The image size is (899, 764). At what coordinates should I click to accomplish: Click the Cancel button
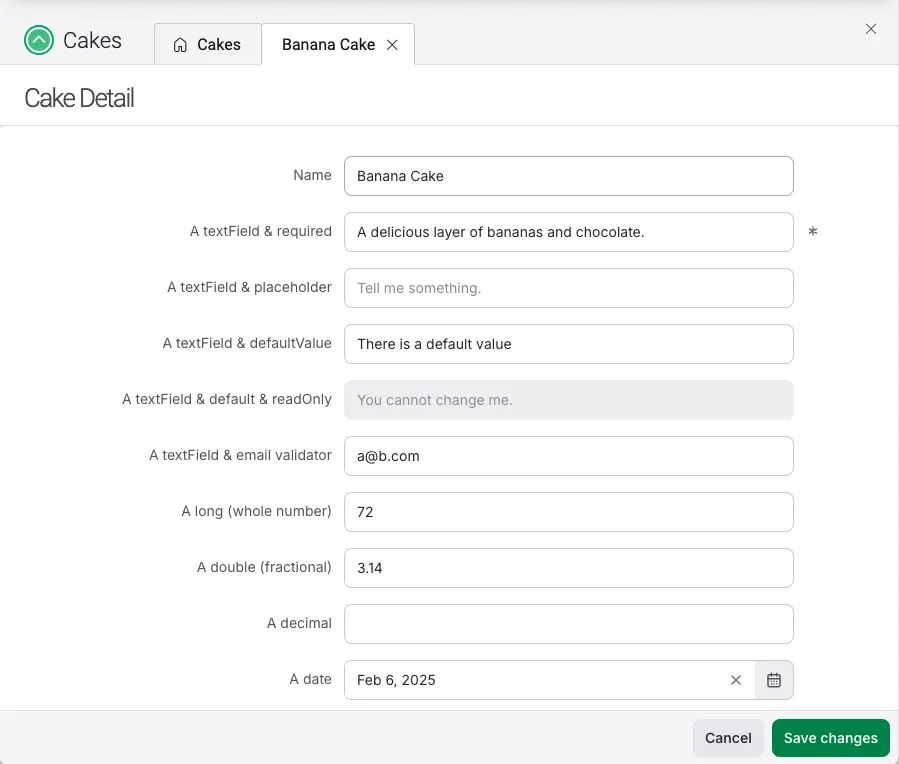tap(727, 738)
